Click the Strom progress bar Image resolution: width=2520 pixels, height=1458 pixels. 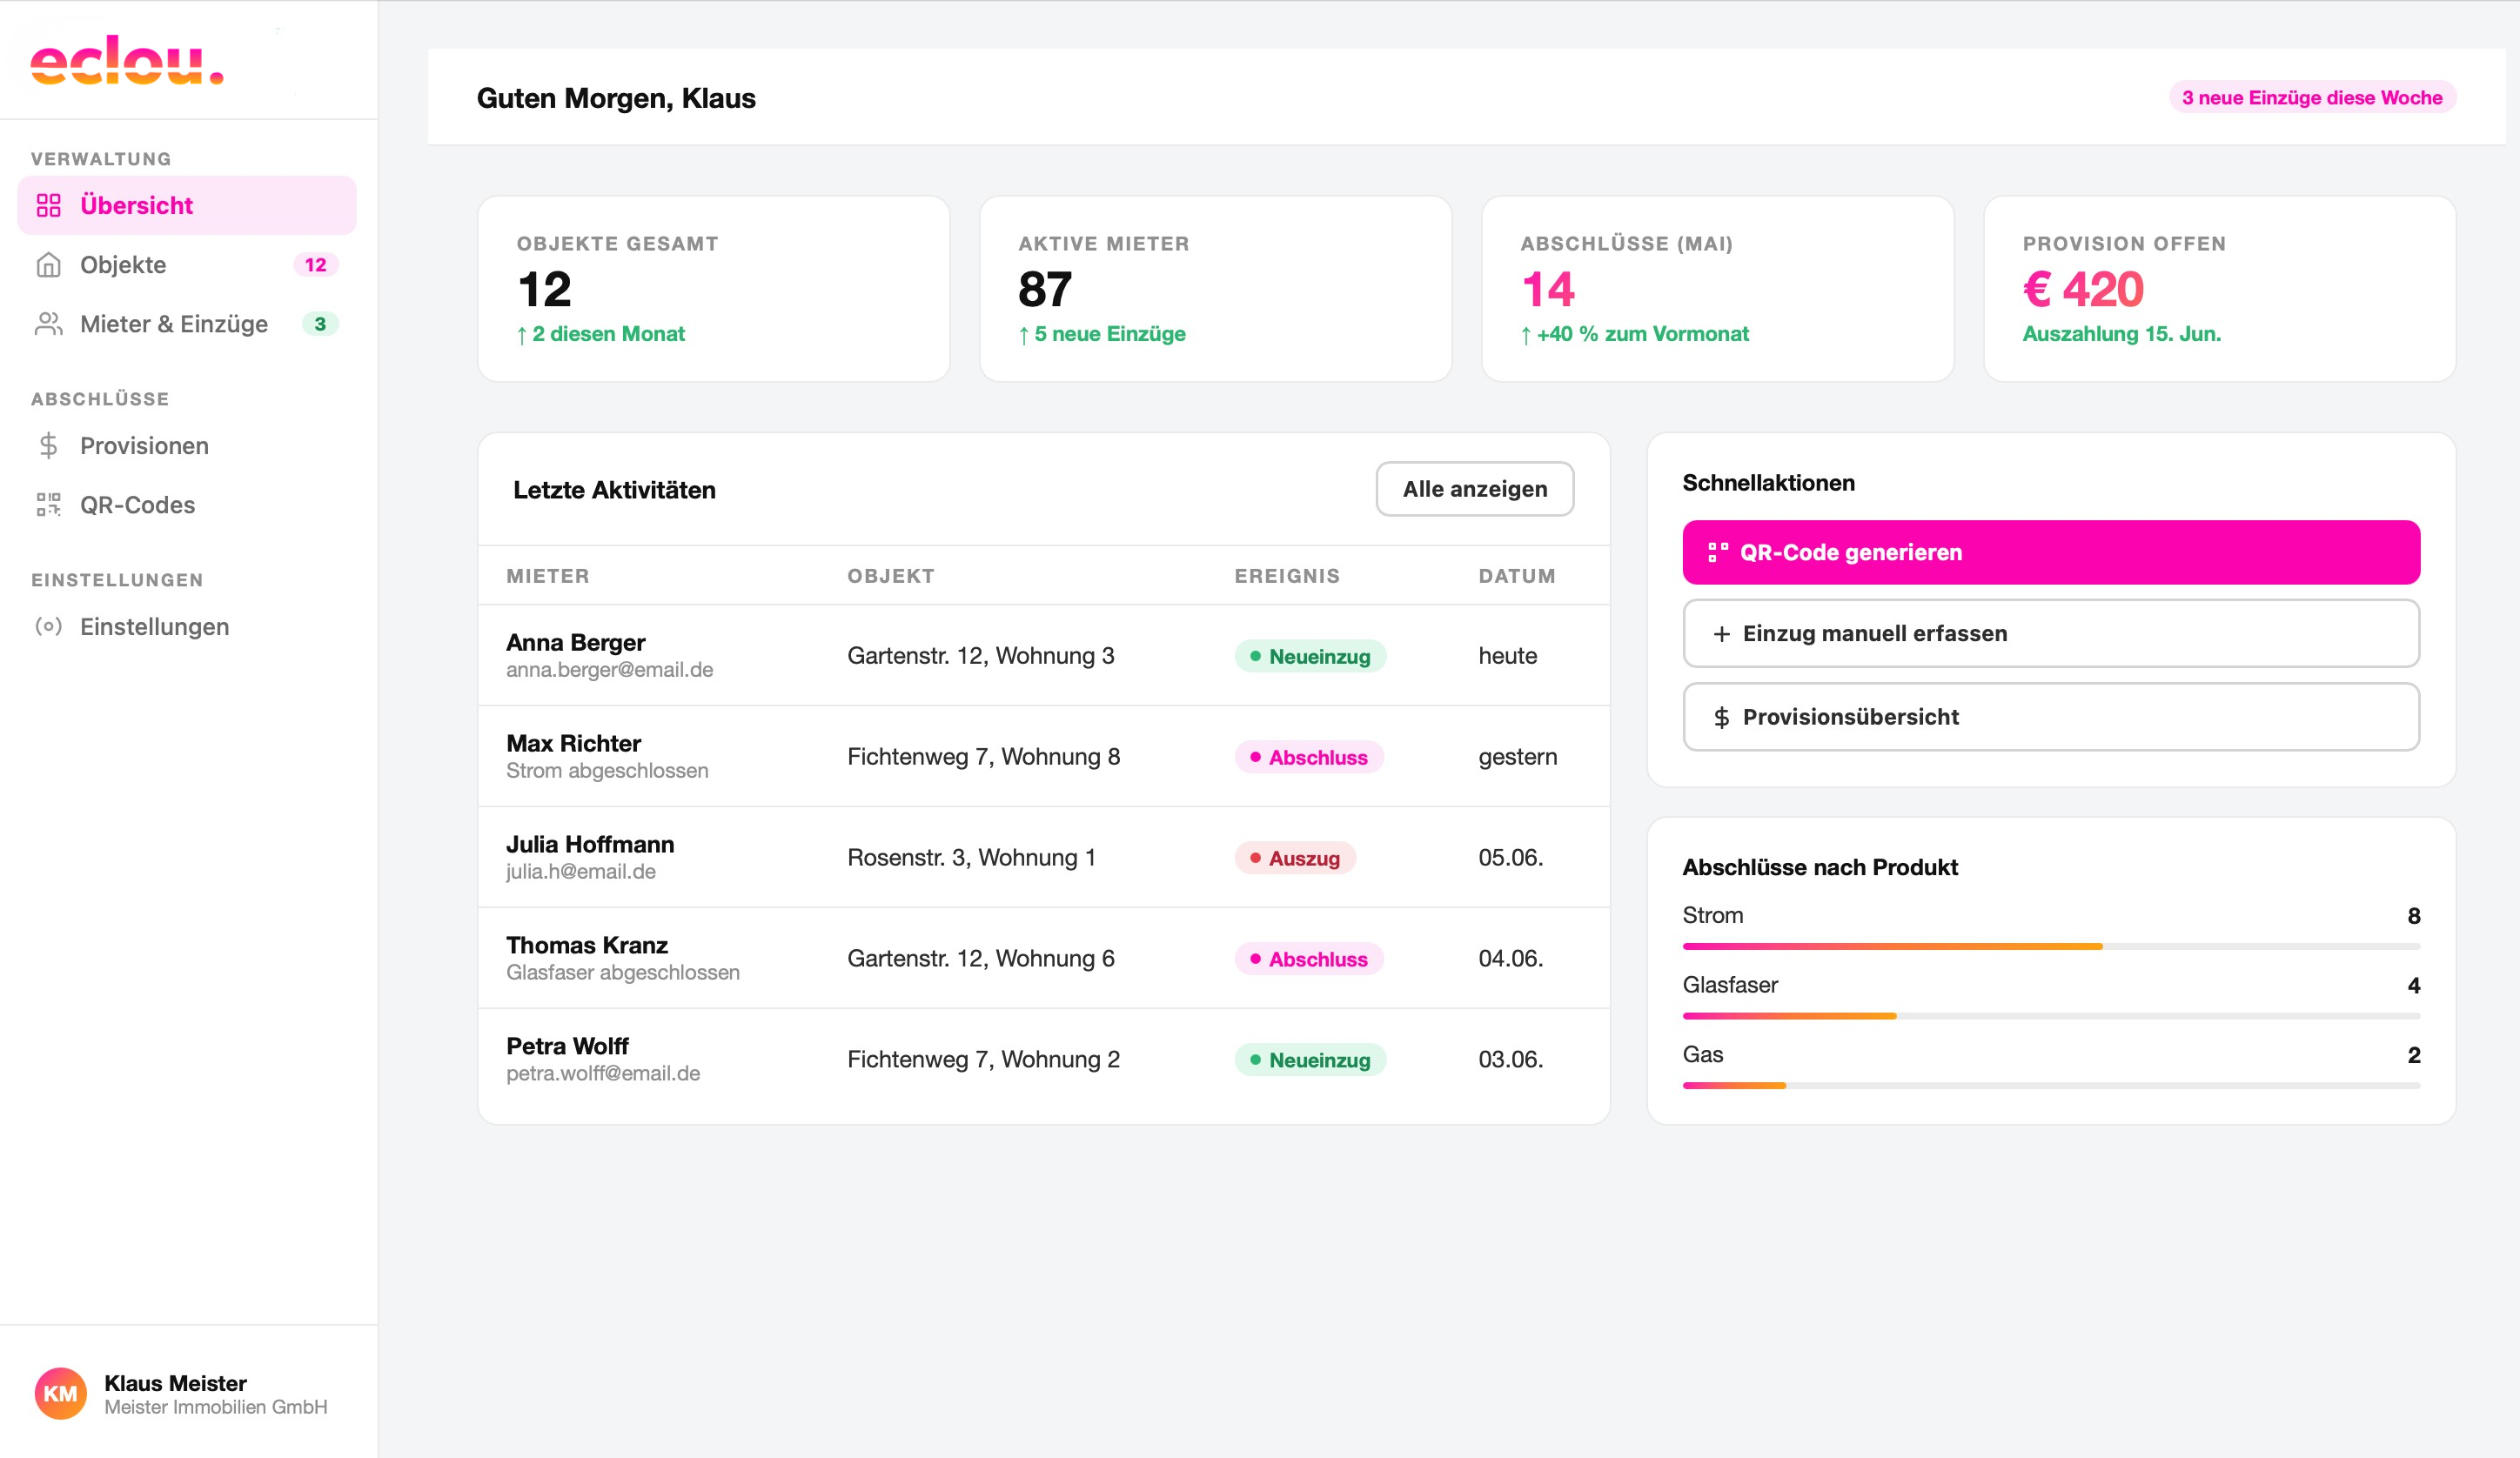coord(2051,946)
